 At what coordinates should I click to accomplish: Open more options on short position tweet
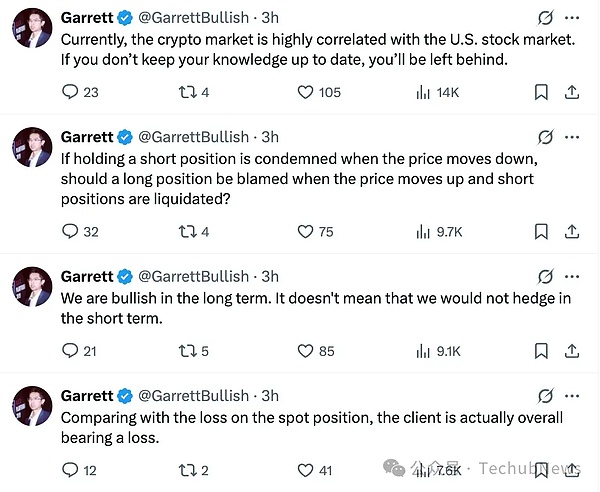[x=572, y=137]
